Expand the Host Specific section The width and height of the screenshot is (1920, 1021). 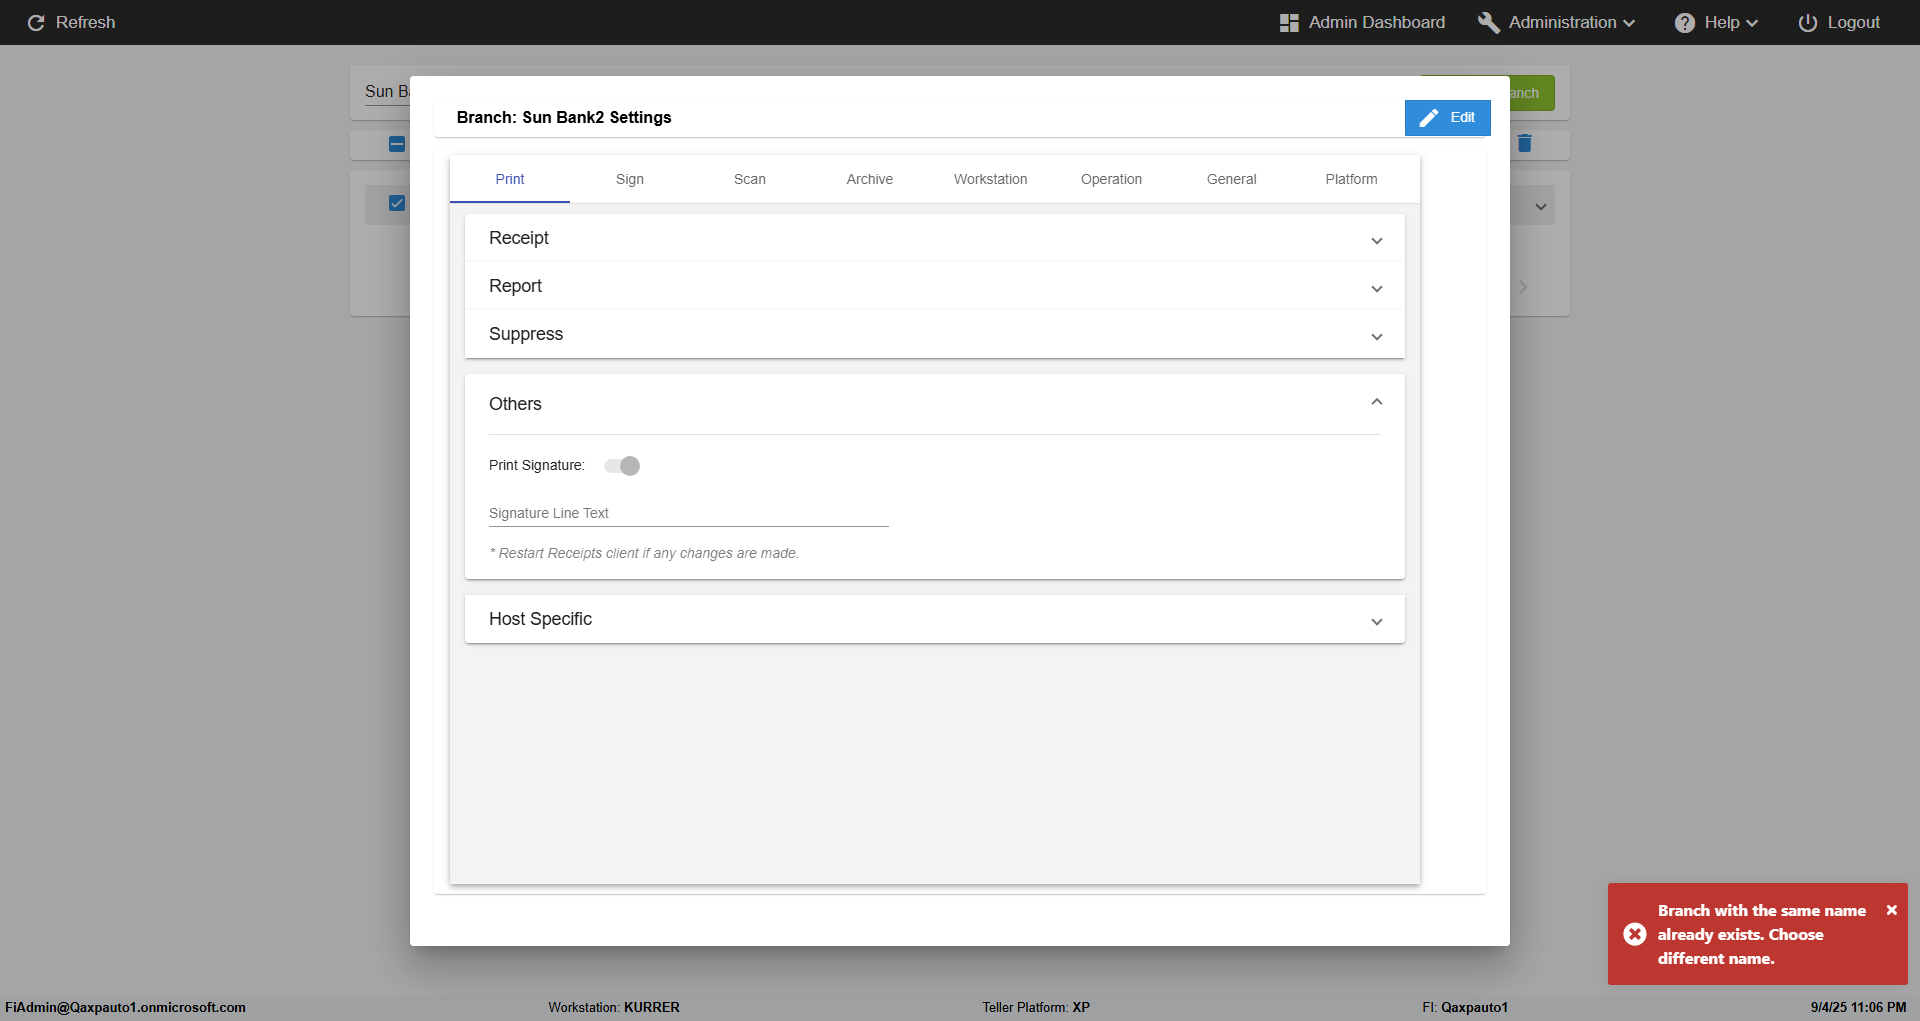[1376, 621]
